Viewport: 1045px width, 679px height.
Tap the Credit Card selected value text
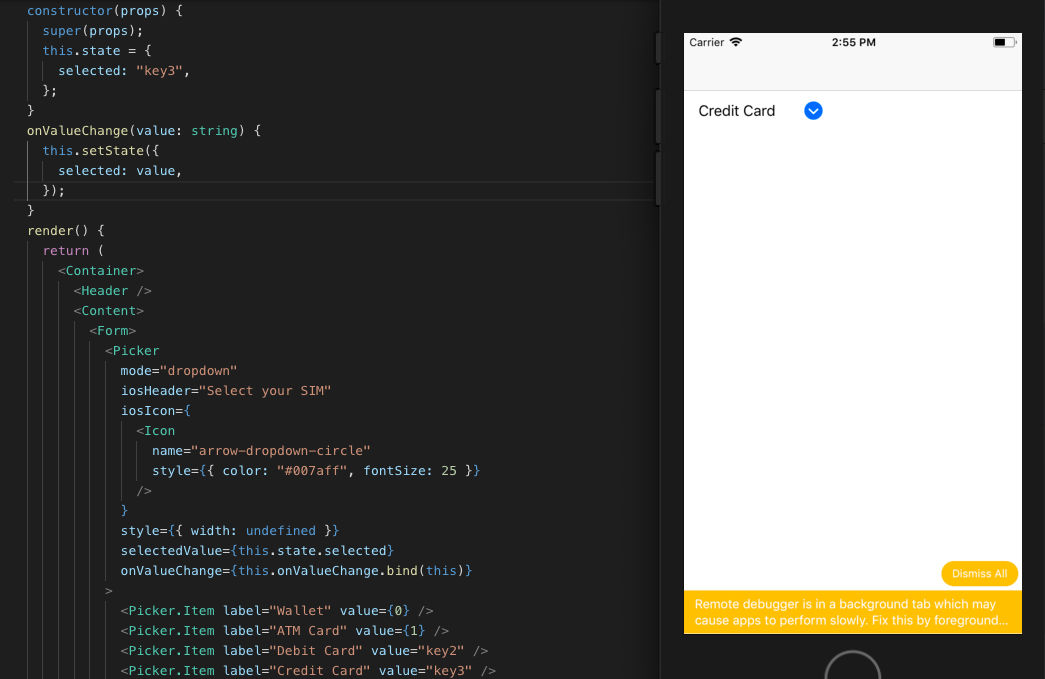click(736, 111)
